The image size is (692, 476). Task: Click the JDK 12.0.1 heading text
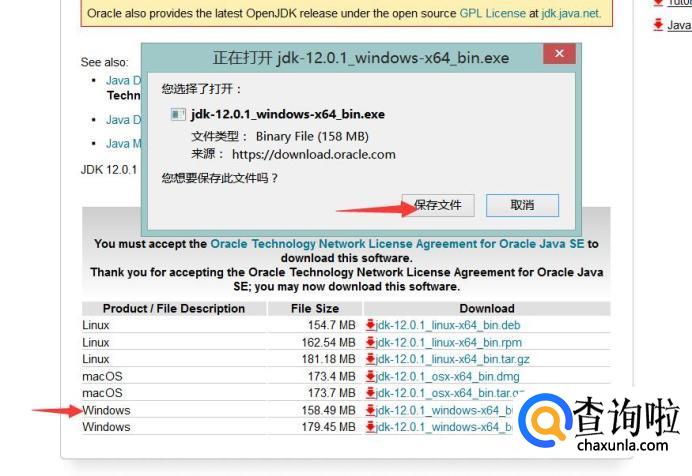(x=109, y=170)
